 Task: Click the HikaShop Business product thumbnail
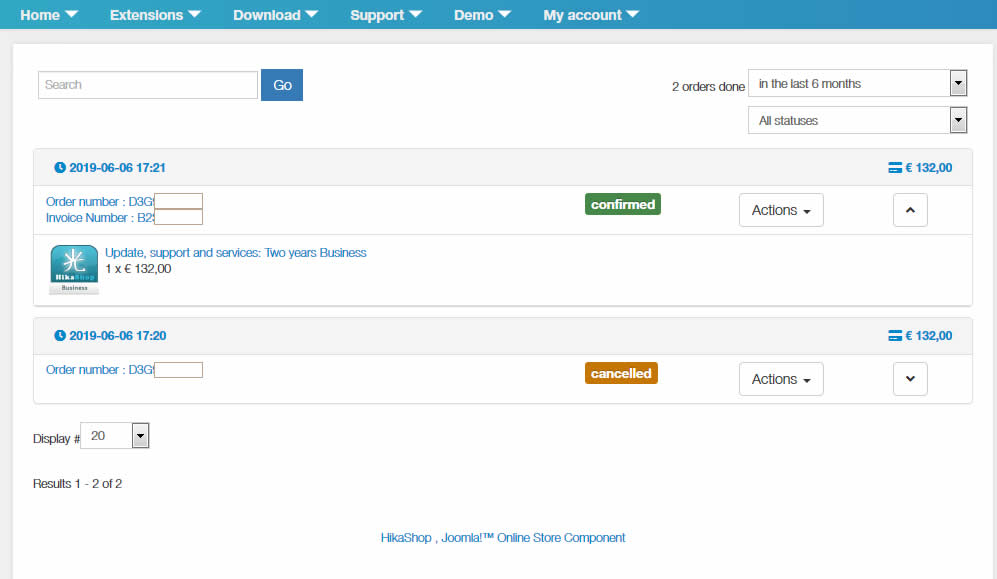(x=73, y=269)
